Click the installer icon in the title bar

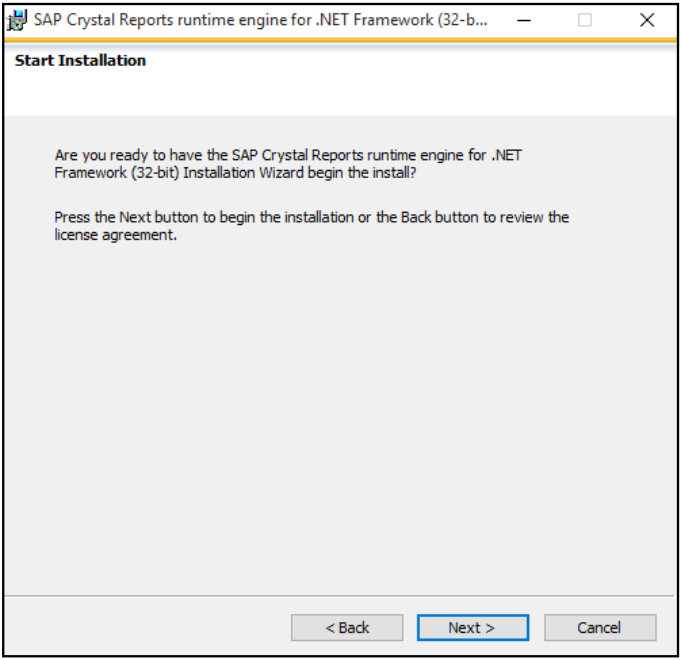pyautogui.click(x=17, y=20)
